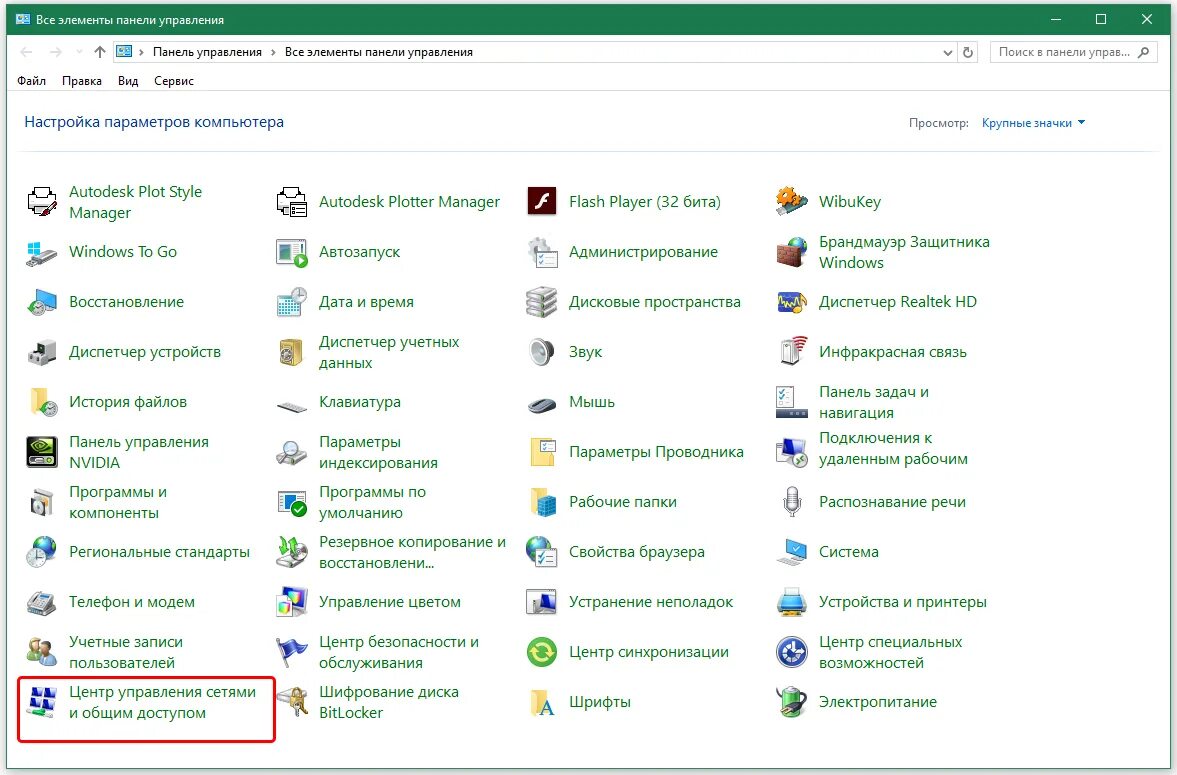Click the Телефон и модем link
The height and width of the screenshot is (775, 1177).
131,602
